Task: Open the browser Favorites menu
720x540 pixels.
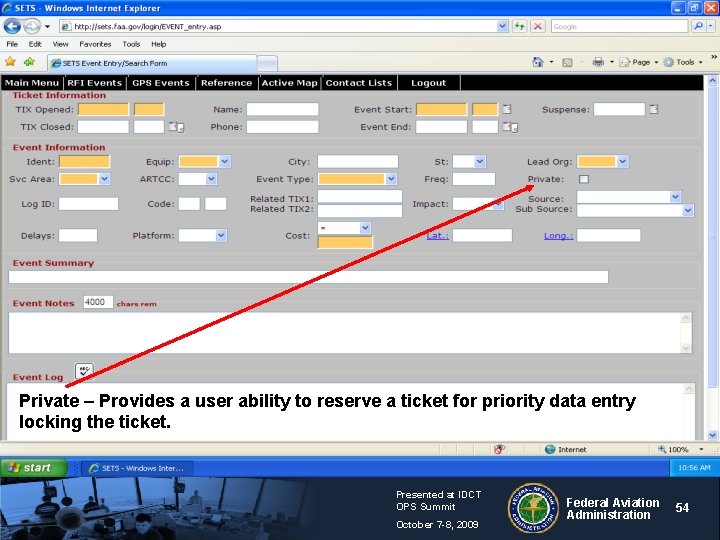Action: point(95,44)
